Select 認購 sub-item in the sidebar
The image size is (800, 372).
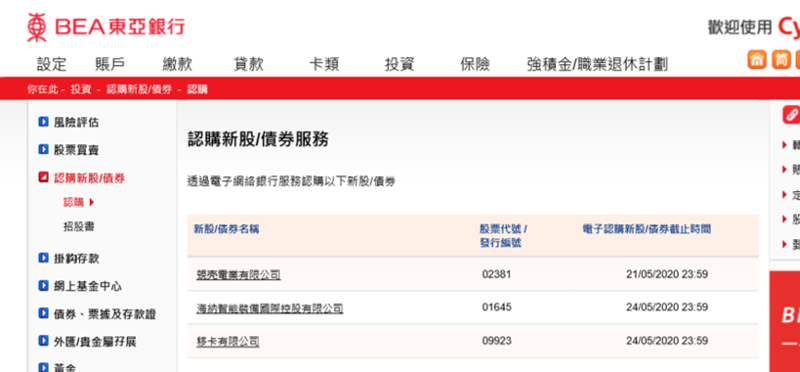(x=73, y=202)
